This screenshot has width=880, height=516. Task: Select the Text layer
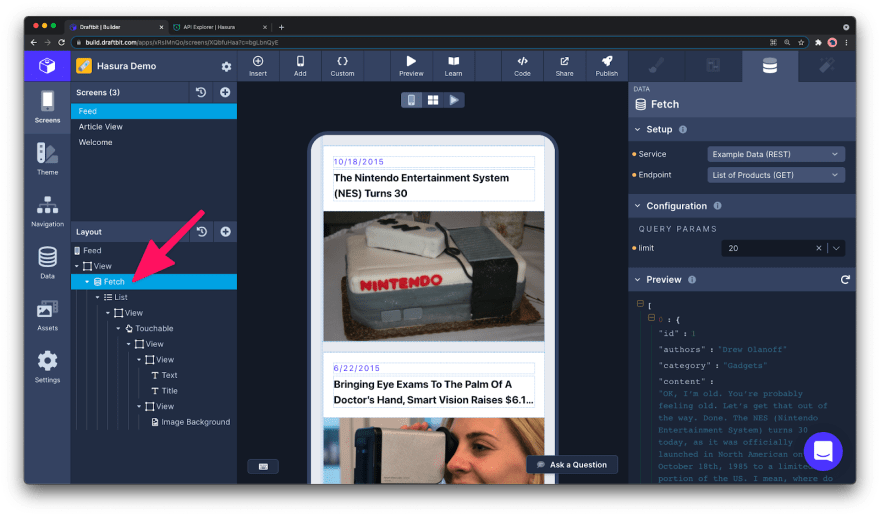click(x=164, y=375)
